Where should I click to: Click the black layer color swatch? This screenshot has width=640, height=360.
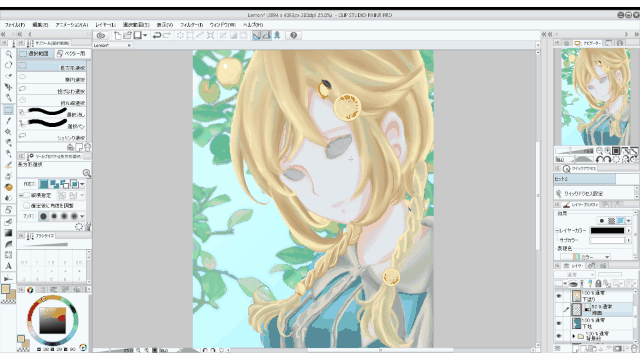pyautogui.click(x=607, y=231)
